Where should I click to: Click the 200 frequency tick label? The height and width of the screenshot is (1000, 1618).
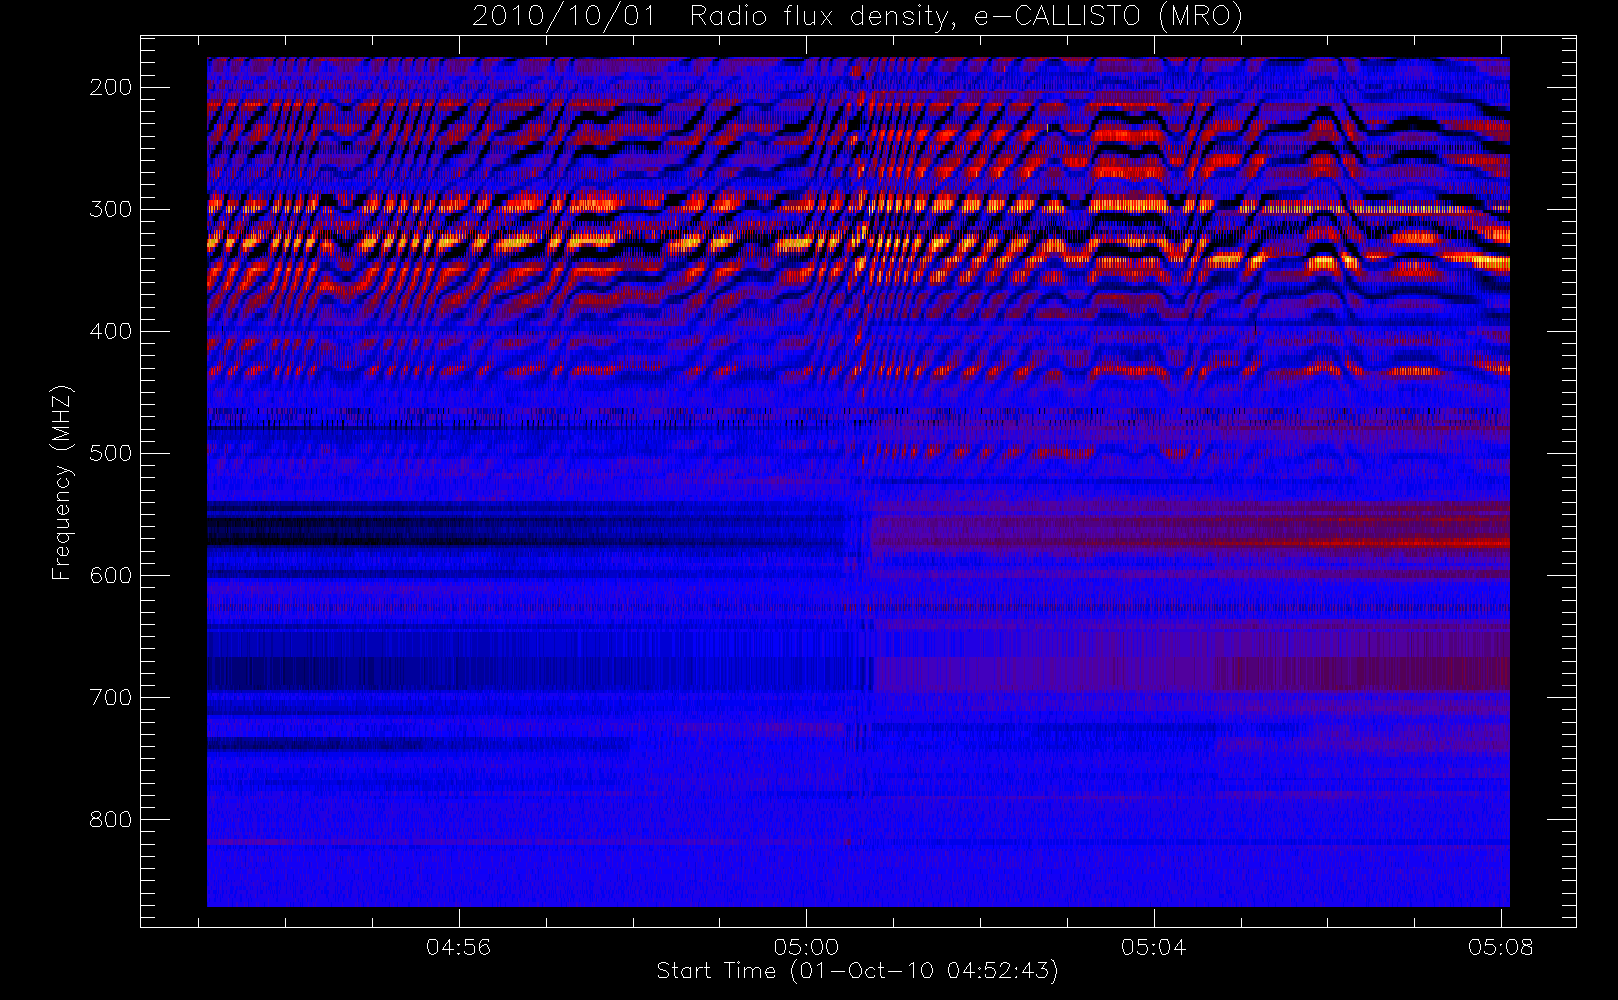(x=110, y=87)
